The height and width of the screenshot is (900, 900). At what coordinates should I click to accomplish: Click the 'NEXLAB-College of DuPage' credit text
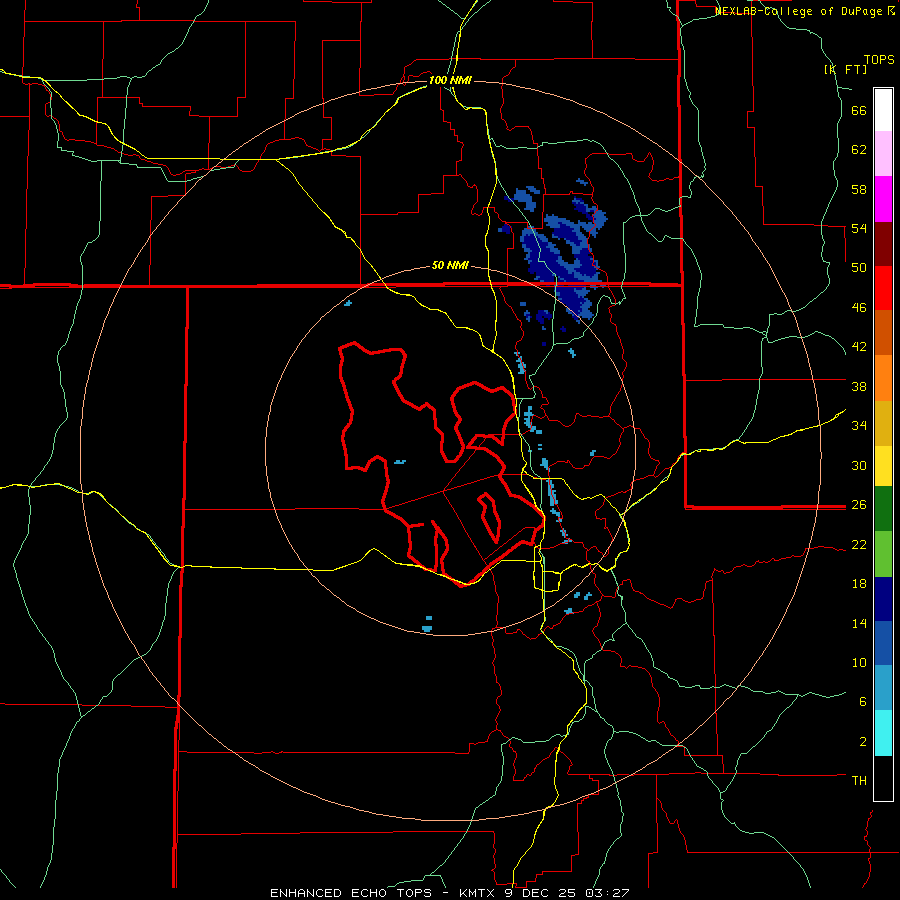tap(798, 11)
